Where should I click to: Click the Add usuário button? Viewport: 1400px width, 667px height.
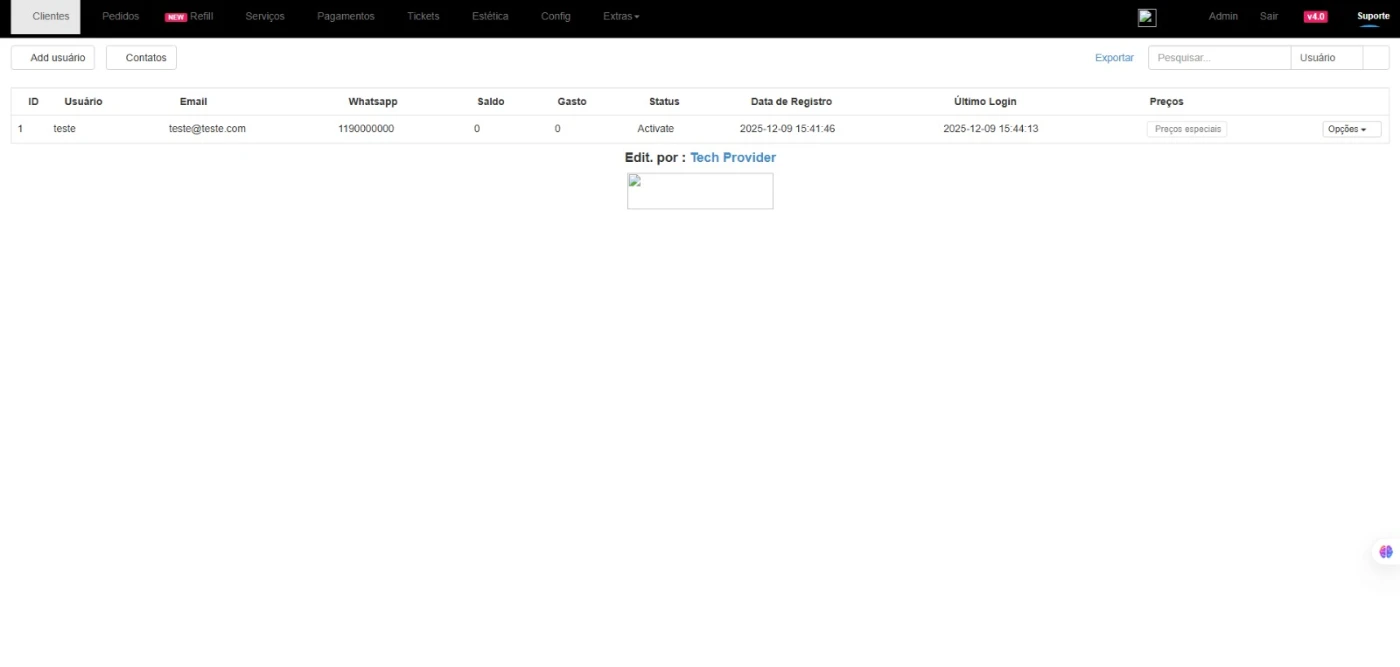pyautogui.click(x=53, y=58)
